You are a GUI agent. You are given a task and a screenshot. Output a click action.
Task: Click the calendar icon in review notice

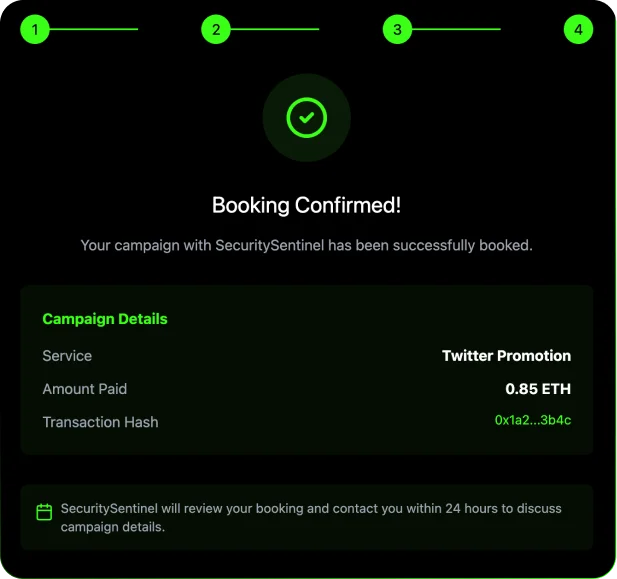[x=44, y=513]
